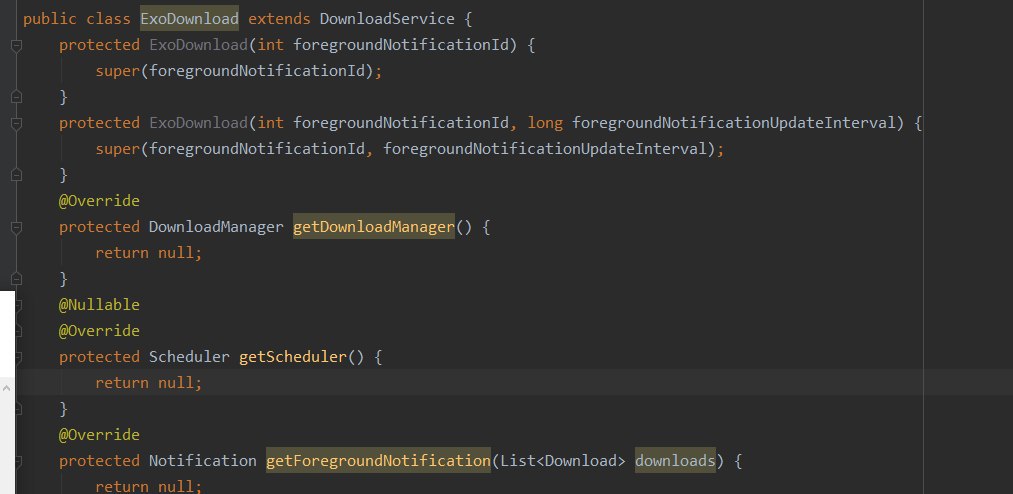
Task: Click foregroundNotificationUpdateInterval argument inside super call
Action: (545, 149)
